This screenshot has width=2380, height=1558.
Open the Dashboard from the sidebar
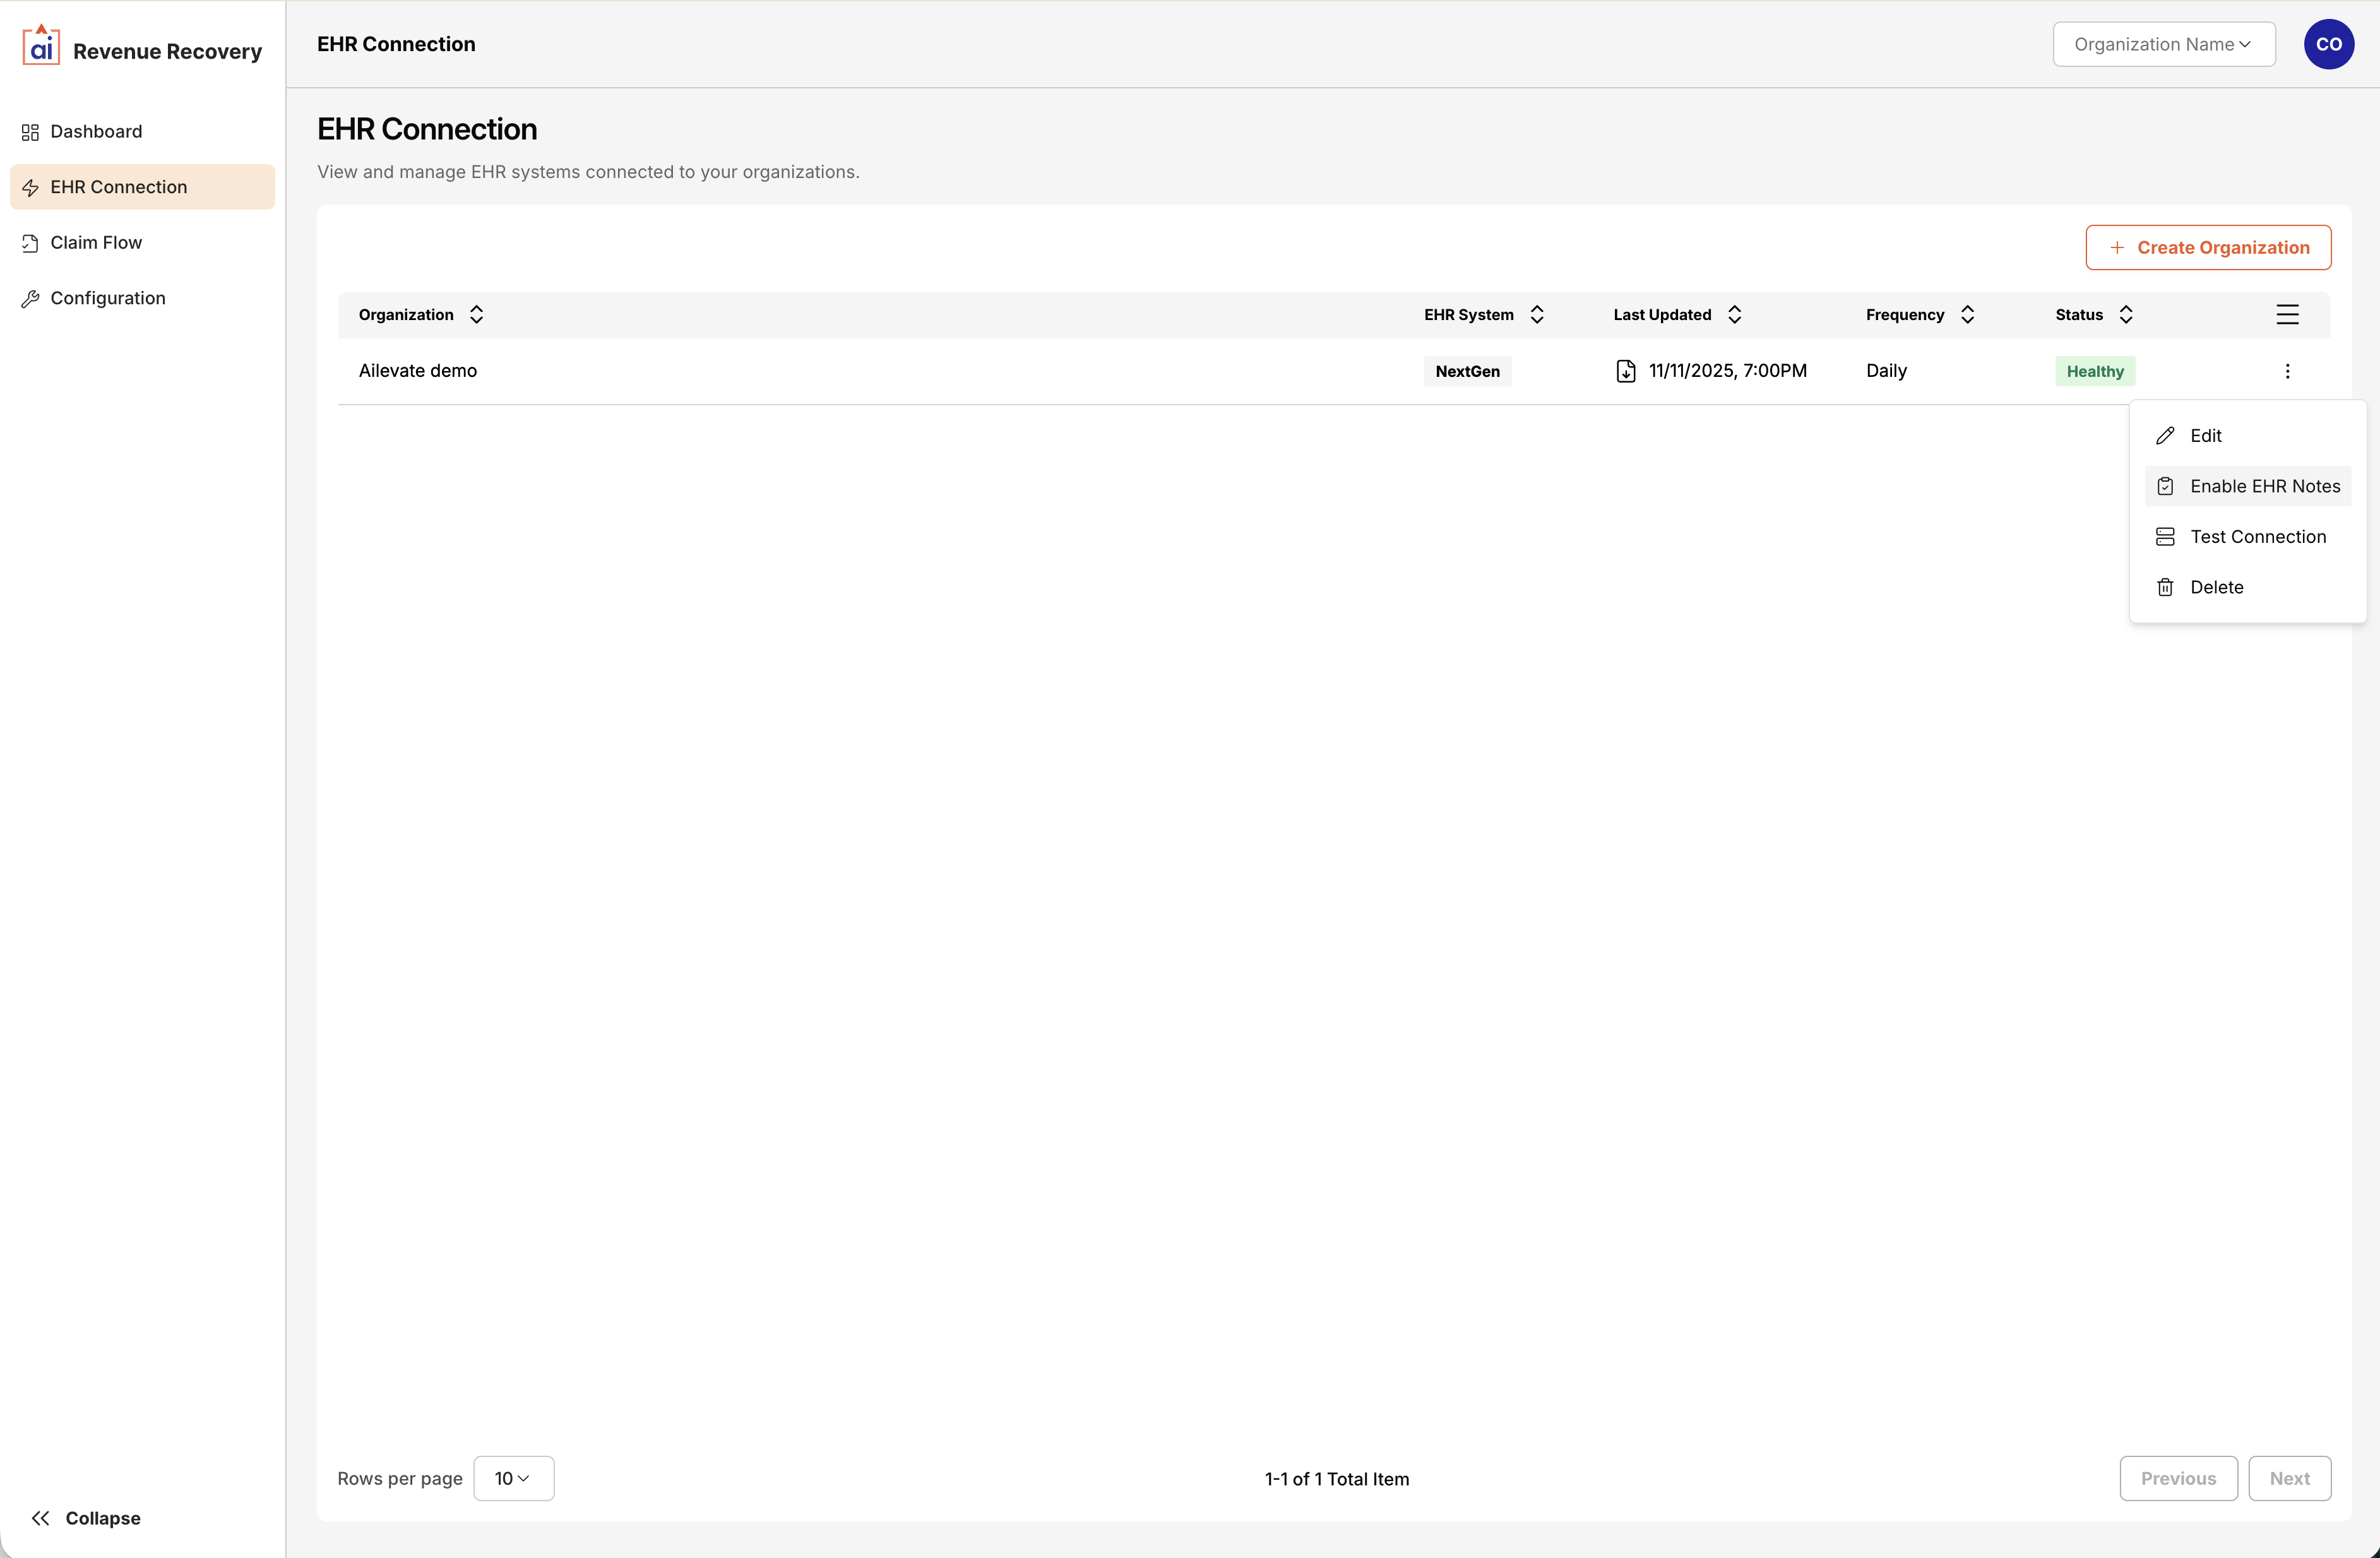tap(95, 131)
